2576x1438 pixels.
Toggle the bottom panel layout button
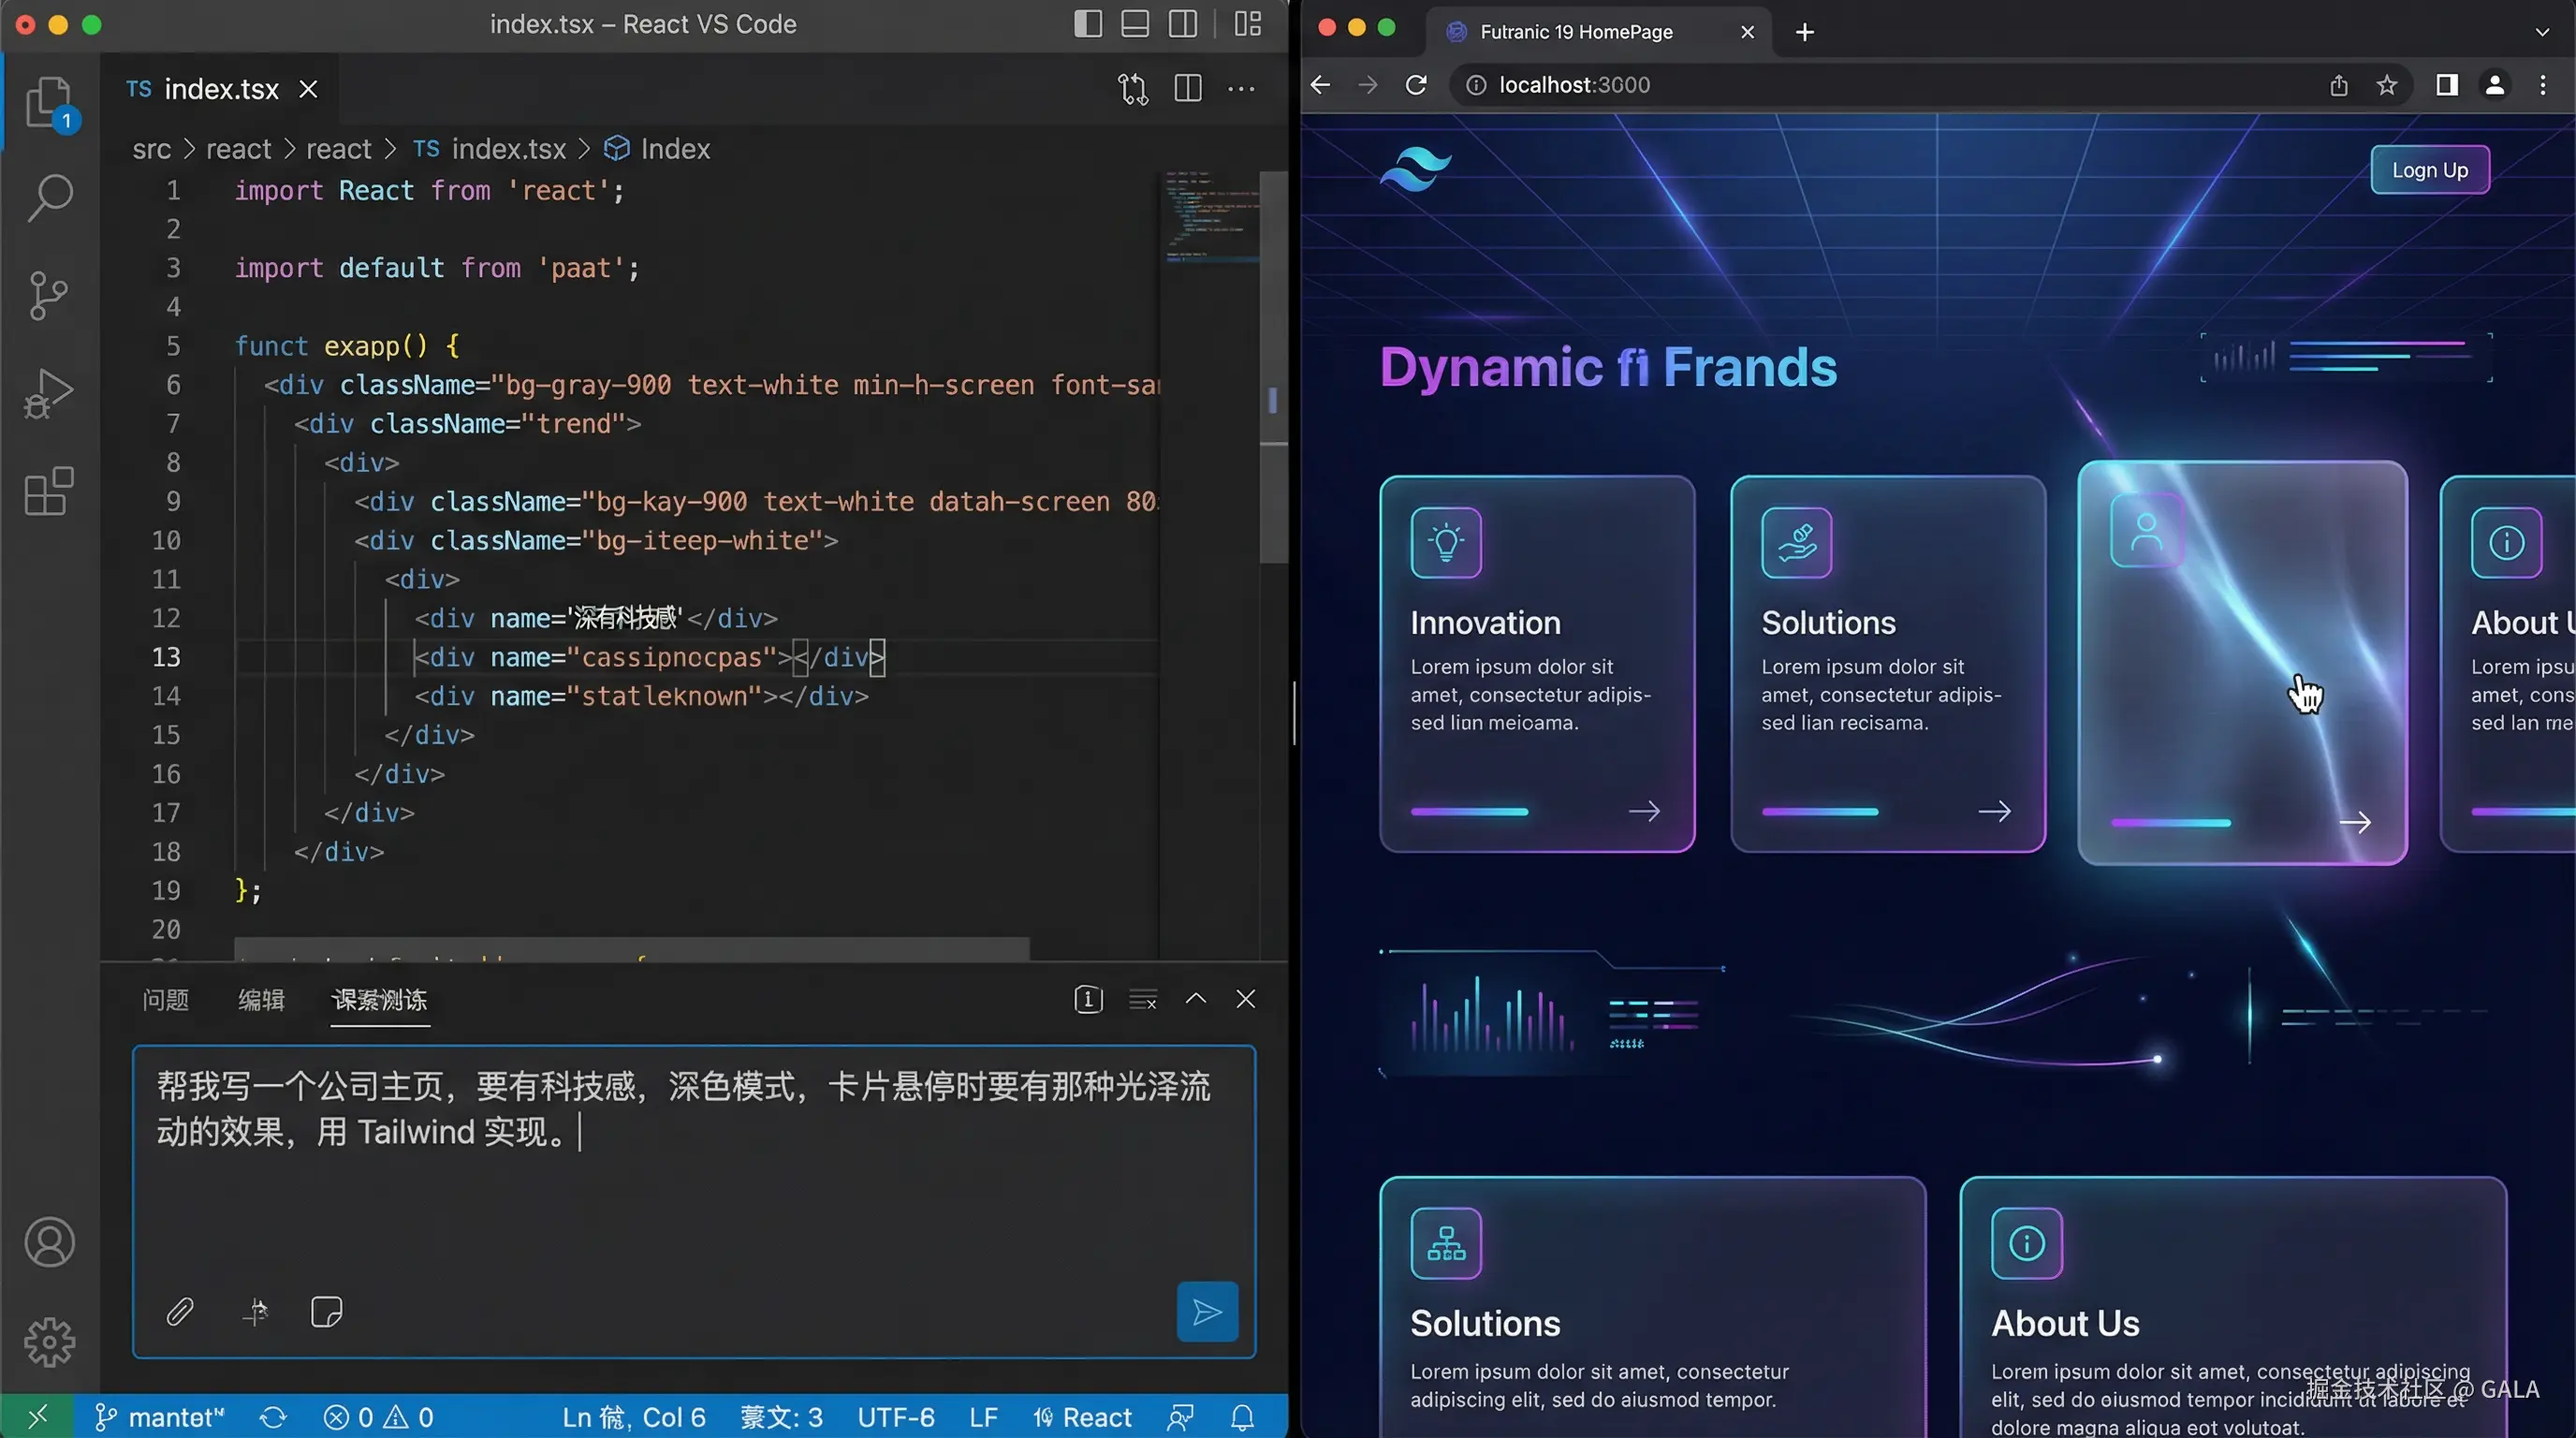tap(1135, 24)
